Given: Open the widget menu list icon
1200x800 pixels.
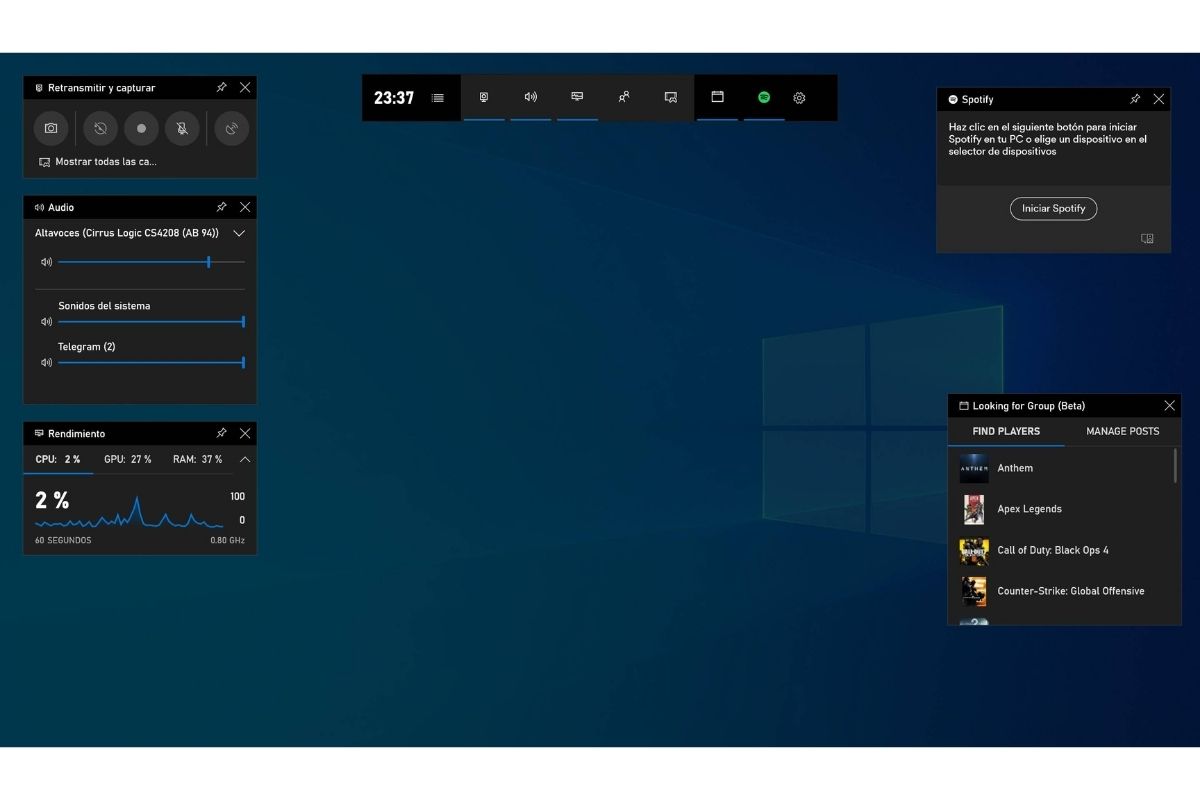Looking at the screenshot, I should point(437,98).
